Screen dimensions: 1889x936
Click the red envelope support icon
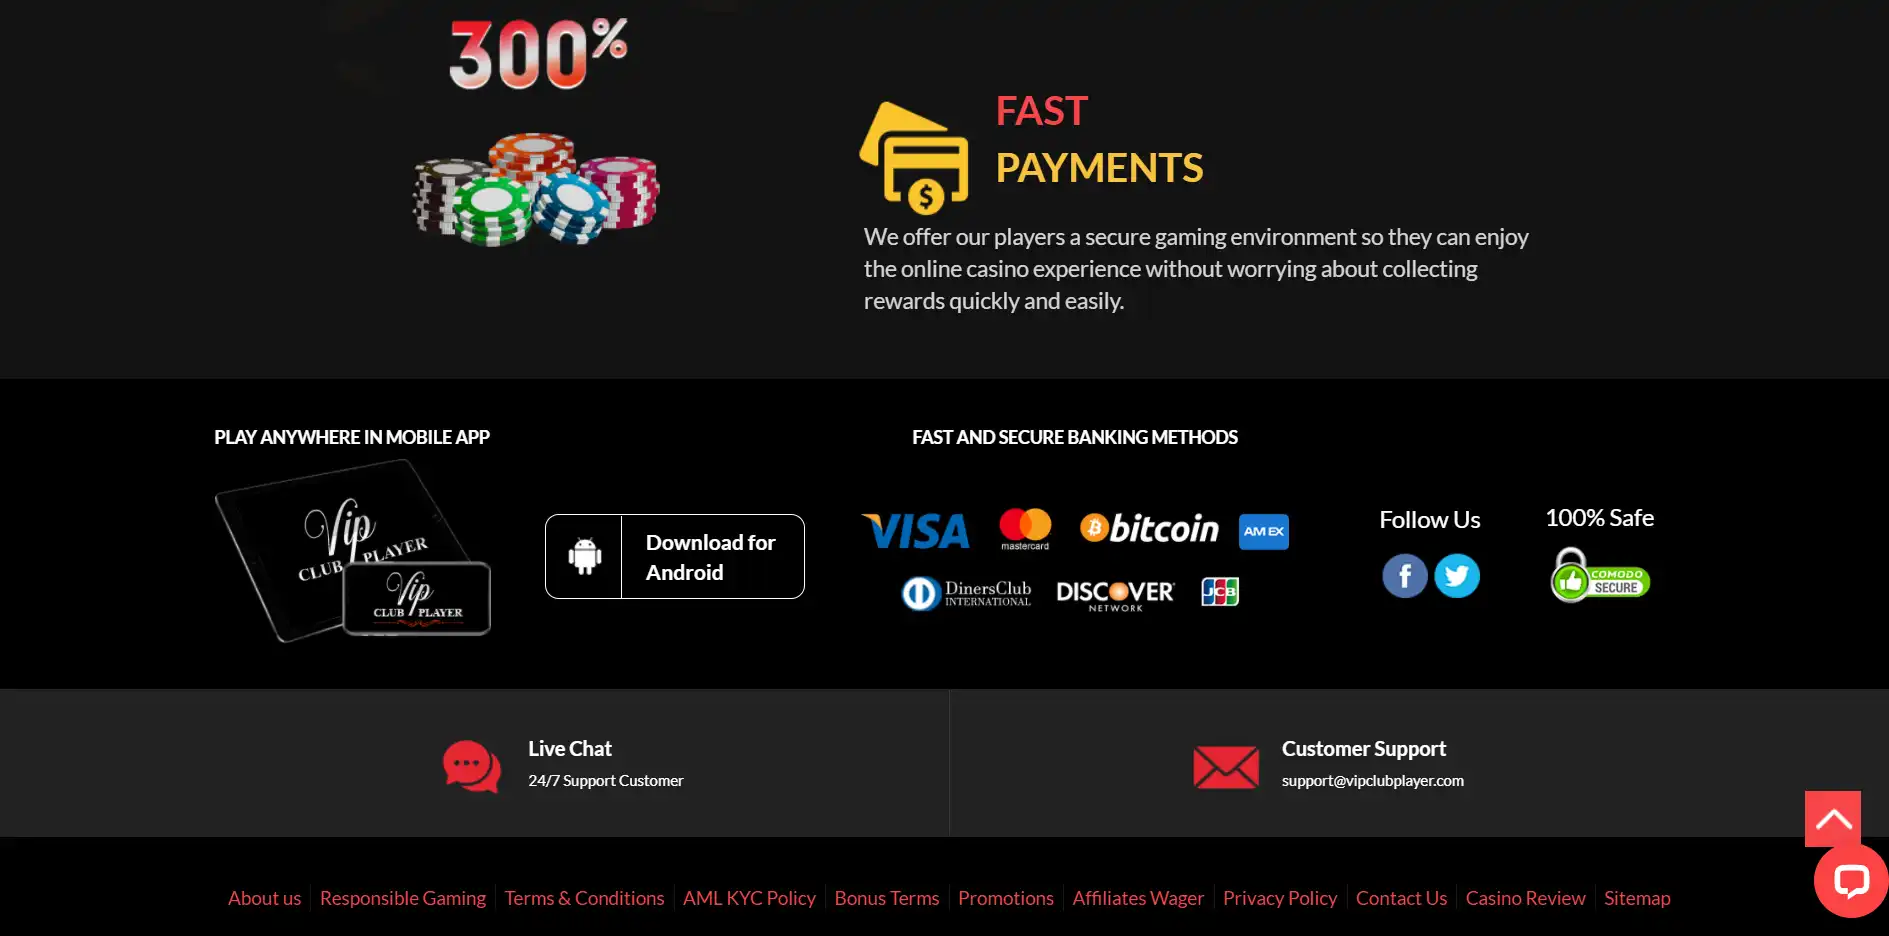1226,767
